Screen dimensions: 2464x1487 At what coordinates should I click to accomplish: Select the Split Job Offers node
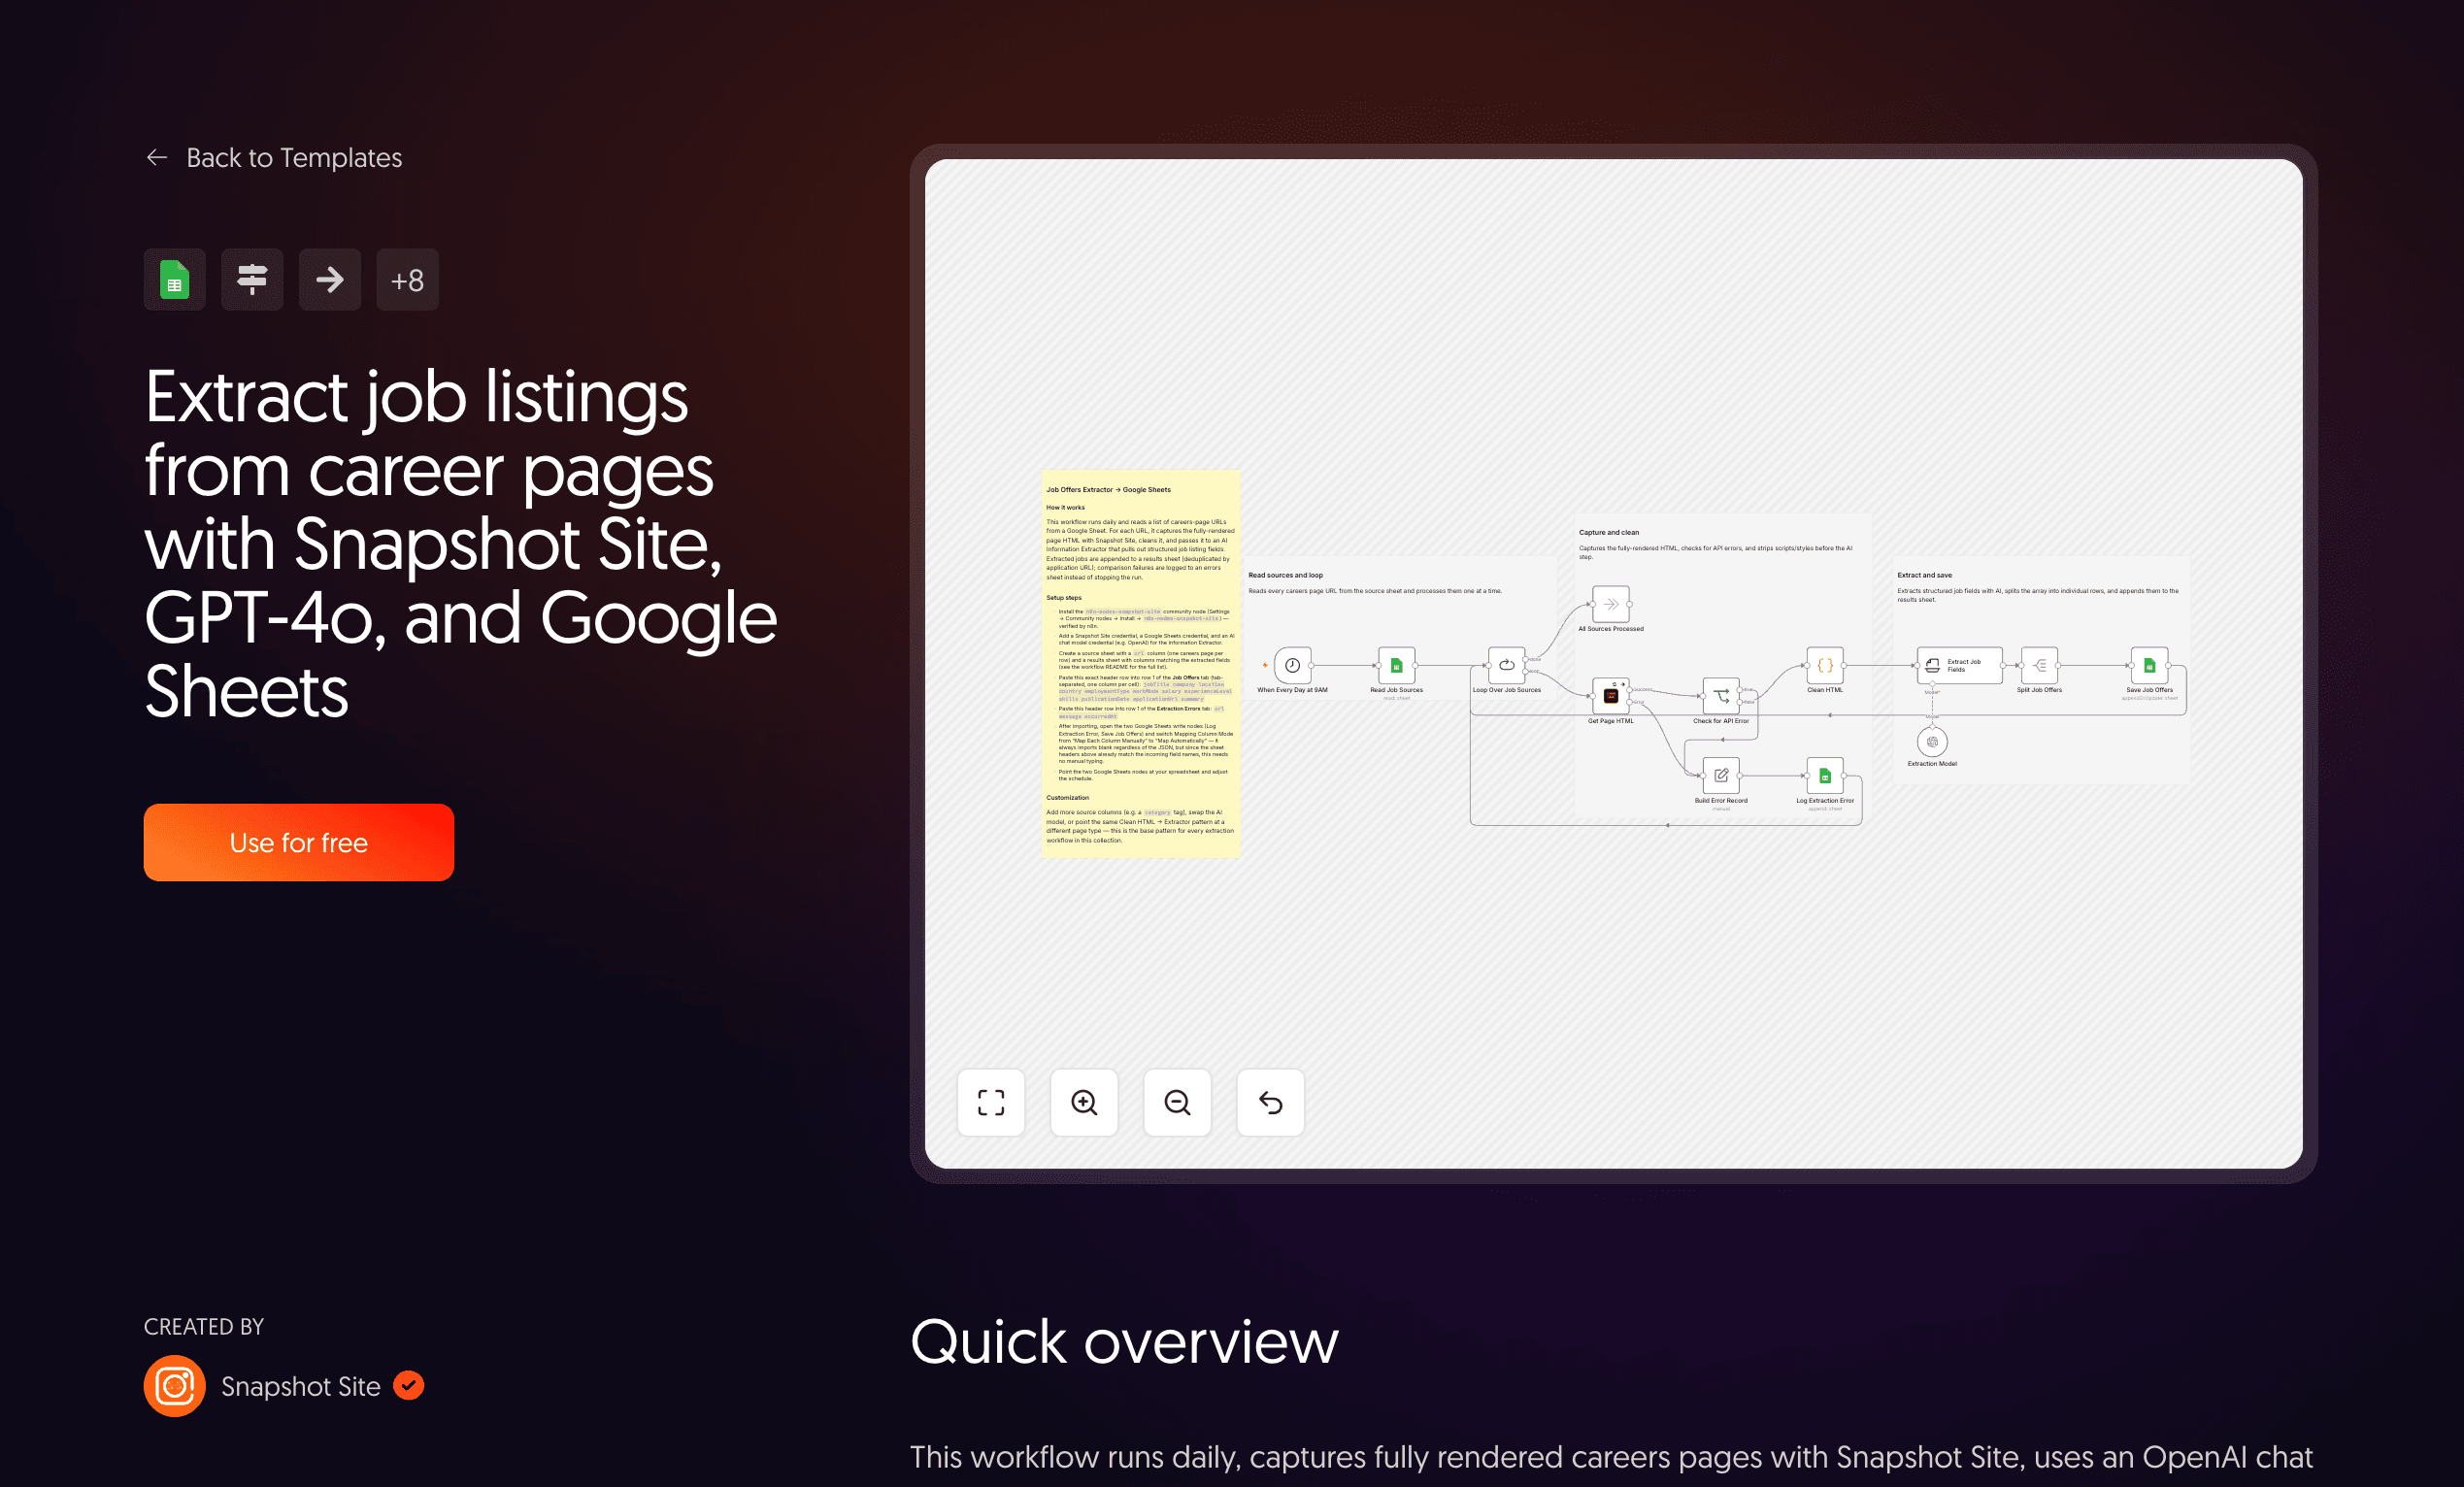[x=2039, y=665]
